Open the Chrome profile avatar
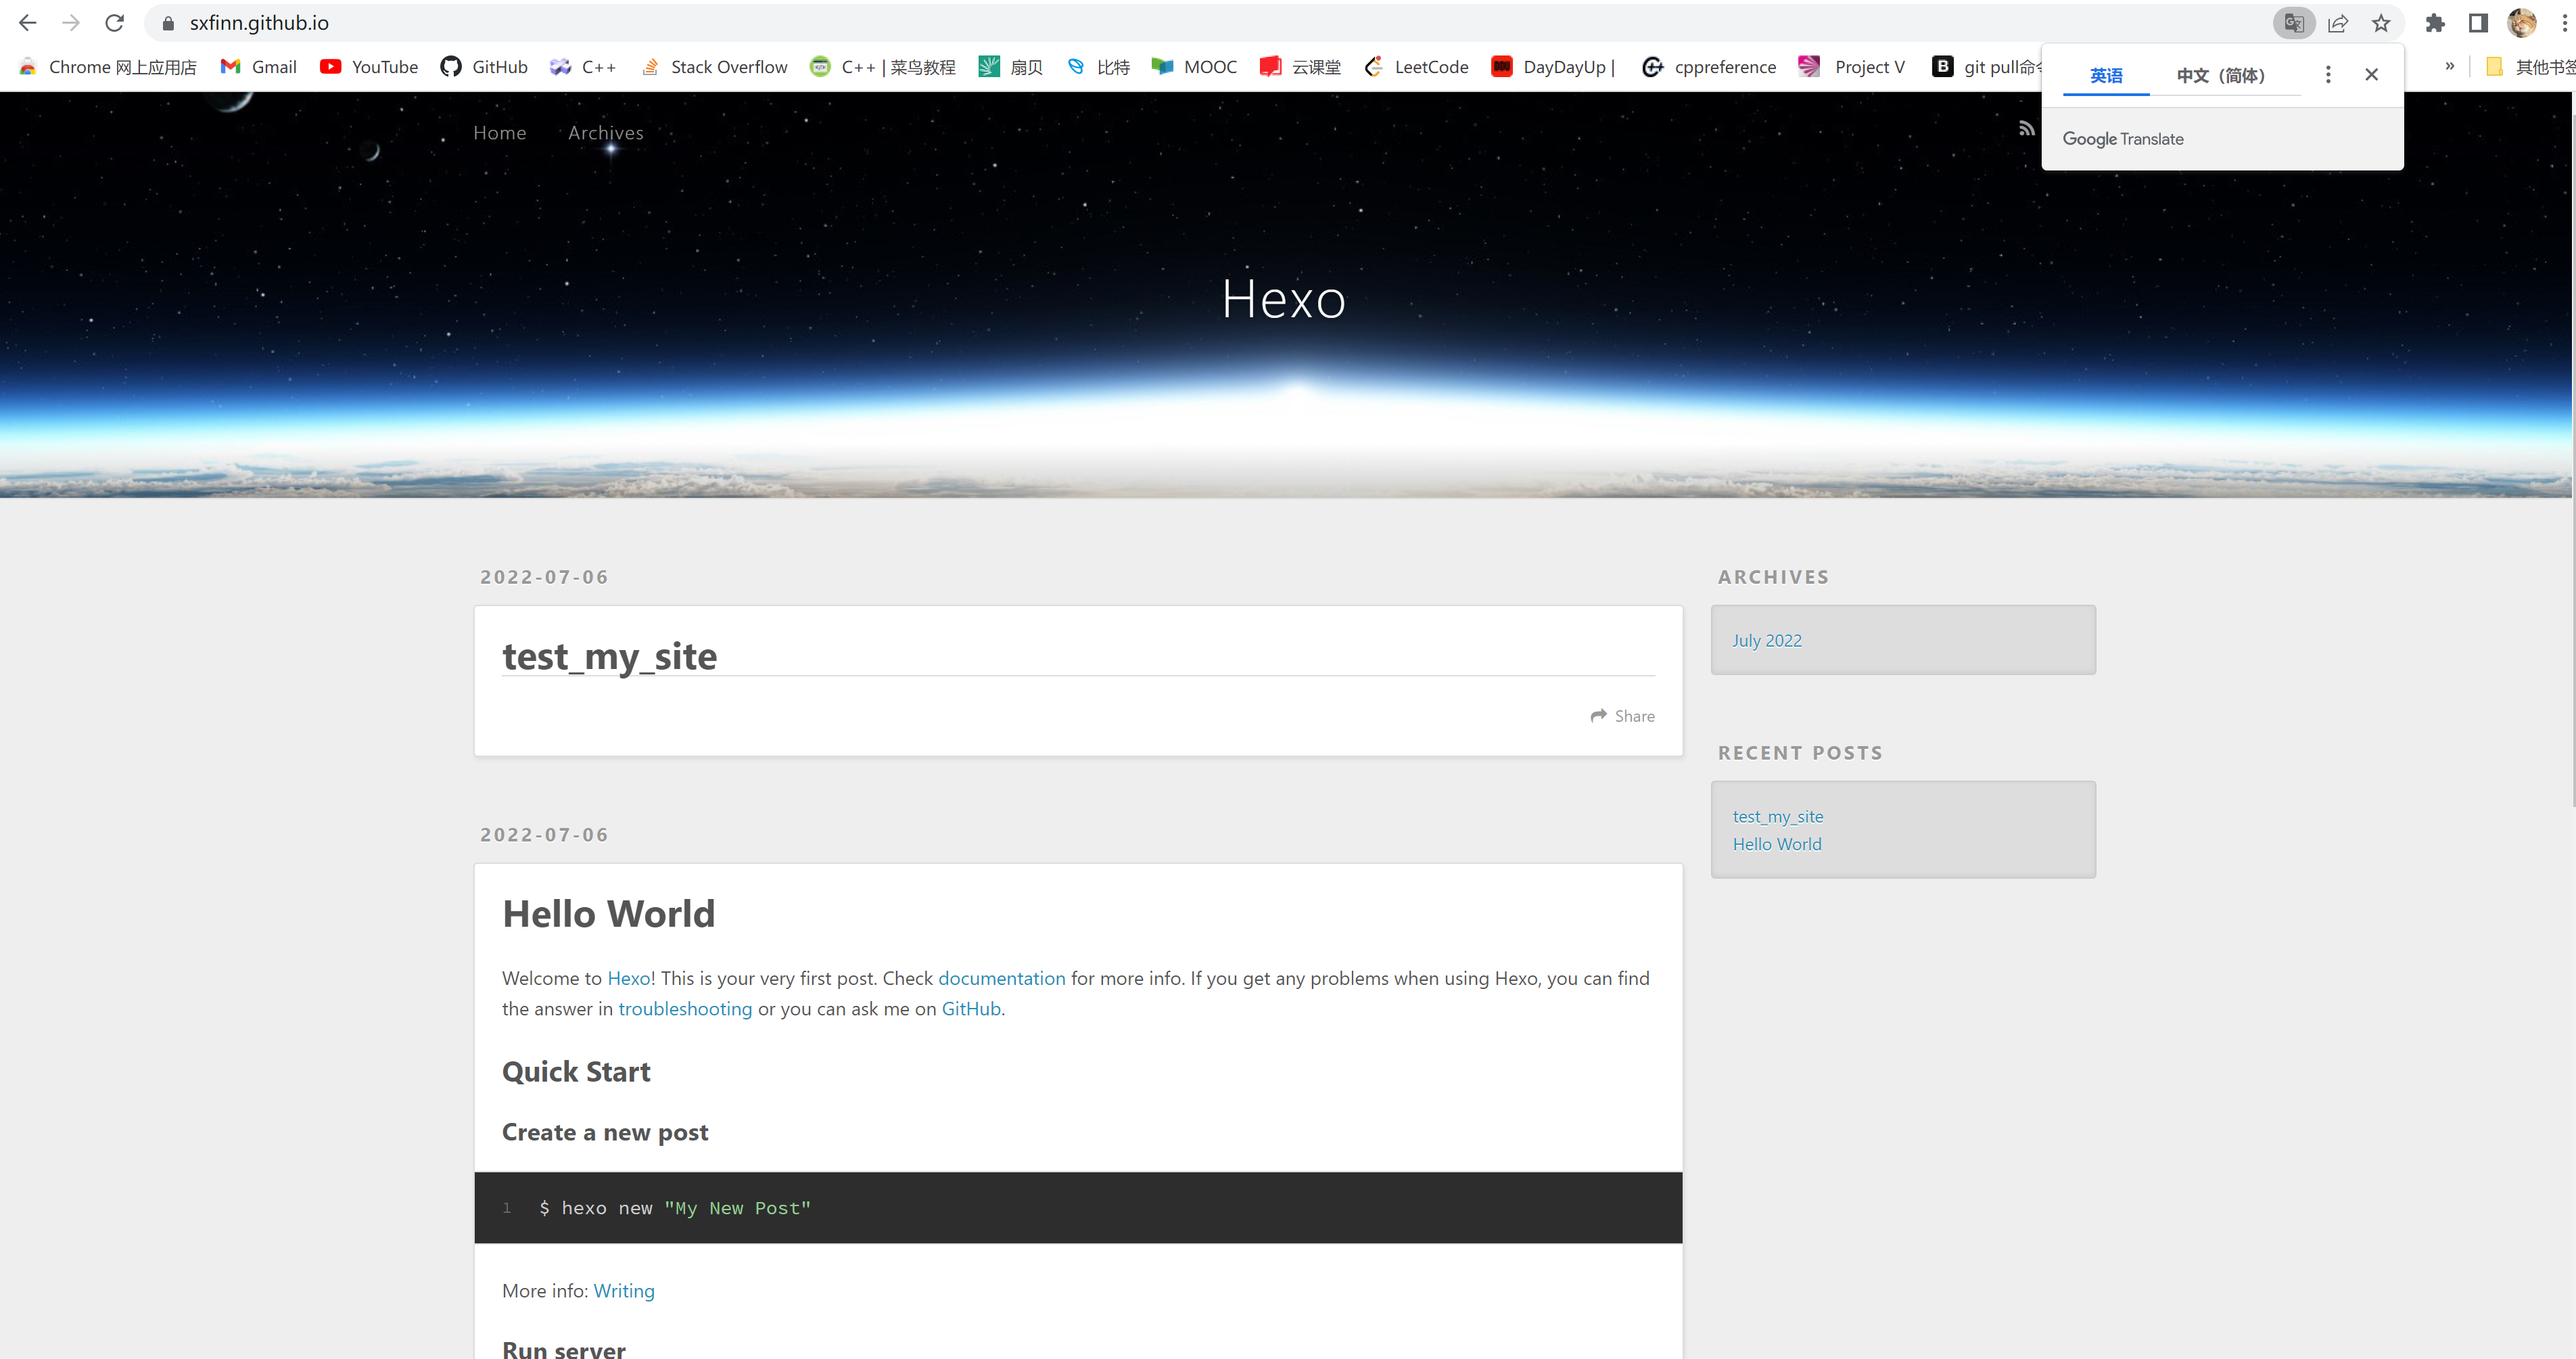 pos(2521,23)
